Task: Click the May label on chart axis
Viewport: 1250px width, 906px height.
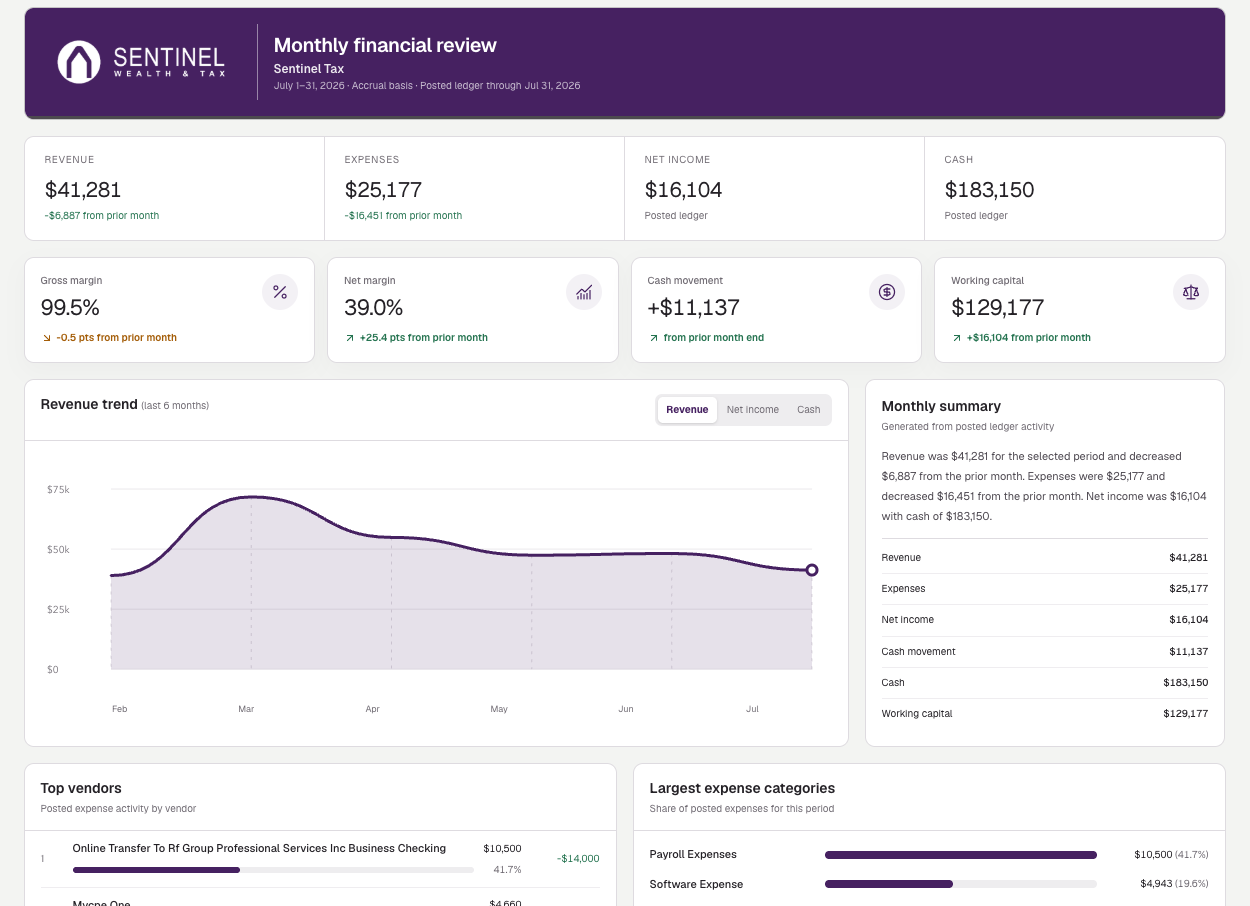Action: coord(499,709)
